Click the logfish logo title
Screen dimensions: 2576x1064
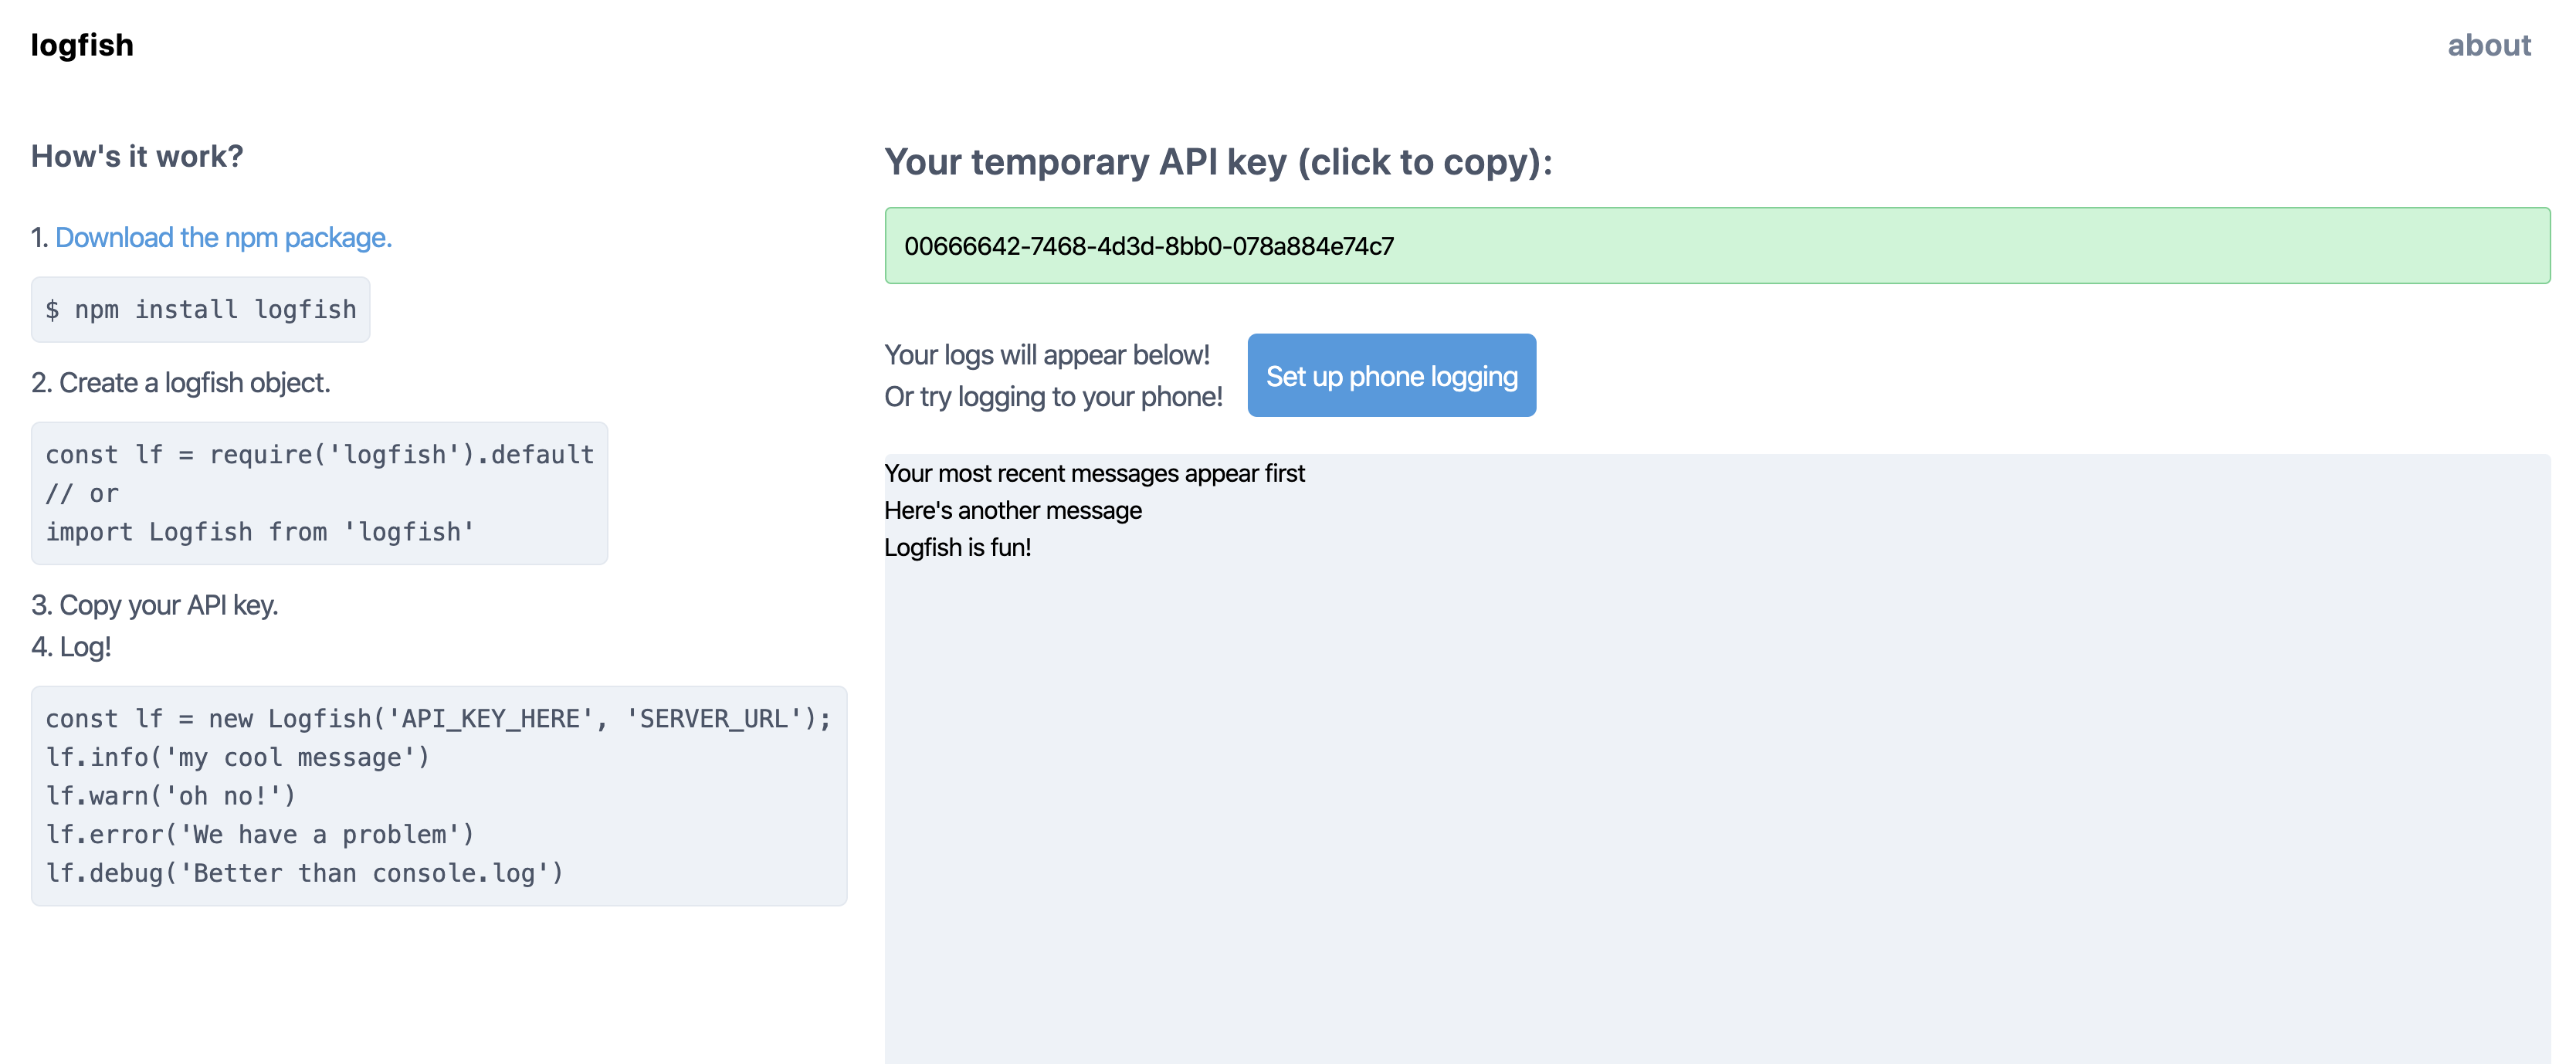pyautogui.click(x=82, y=45)
